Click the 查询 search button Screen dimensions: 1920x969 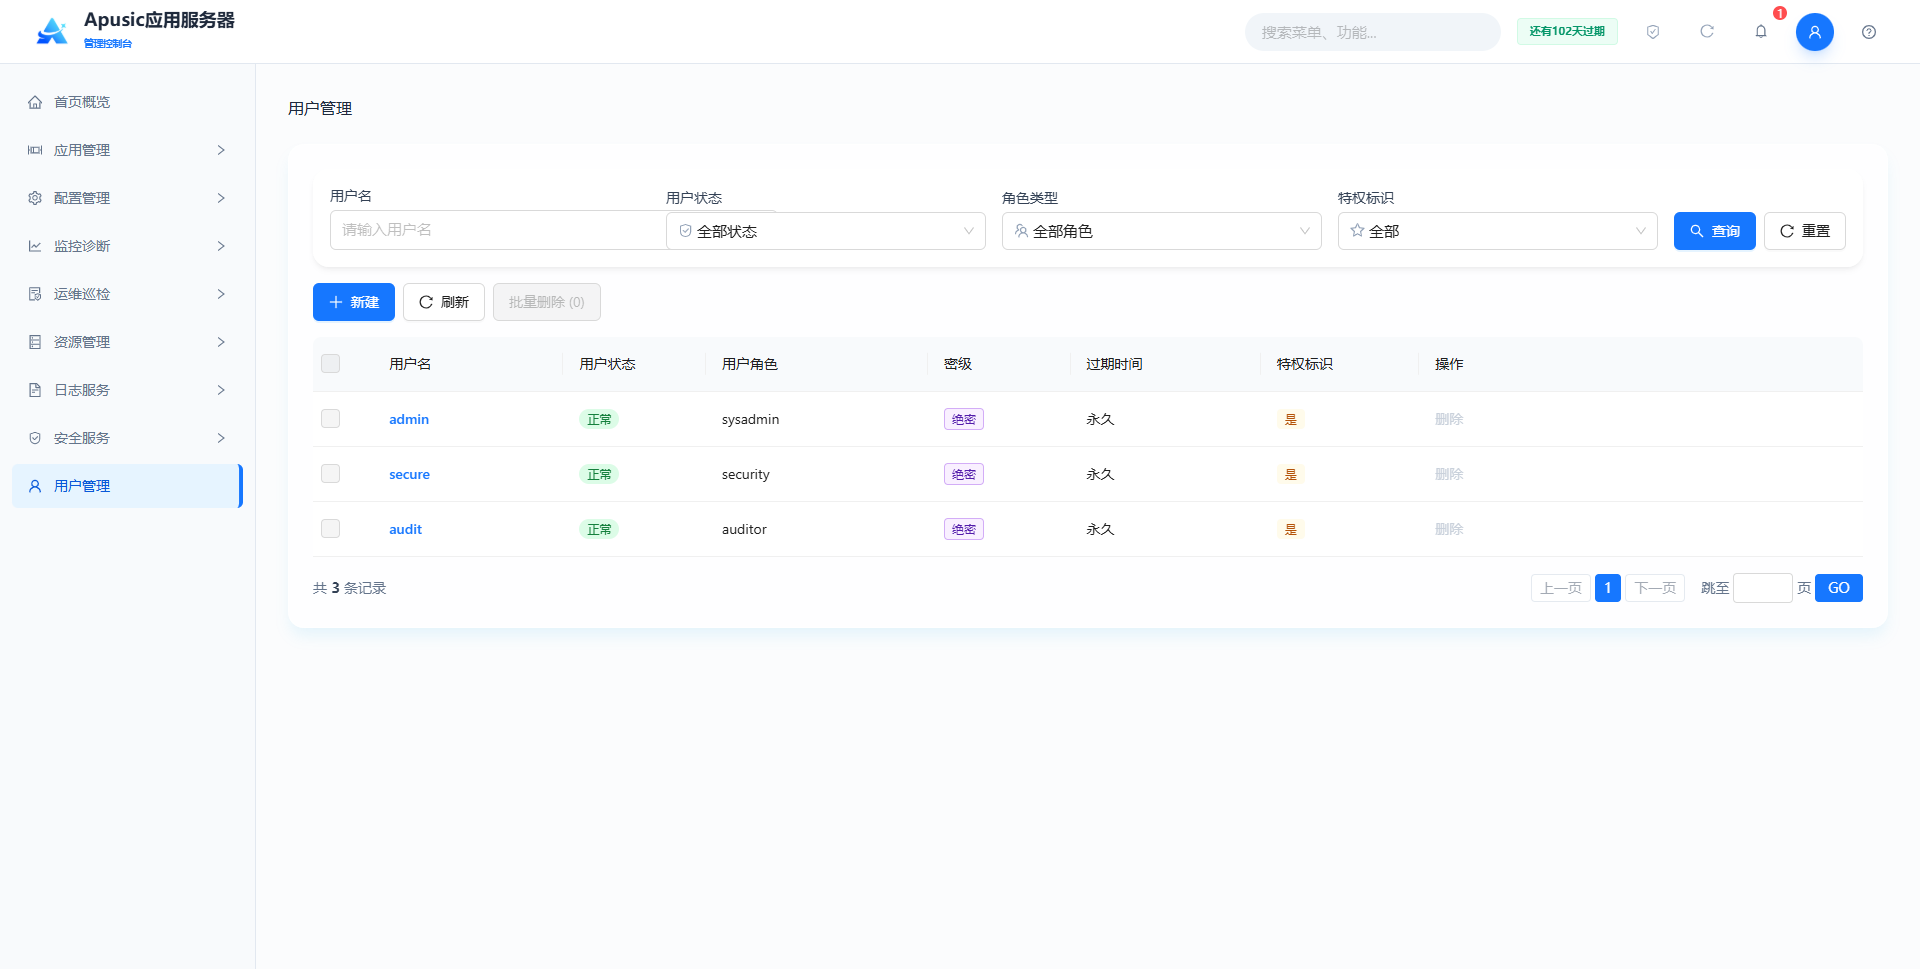[1714, 231]
